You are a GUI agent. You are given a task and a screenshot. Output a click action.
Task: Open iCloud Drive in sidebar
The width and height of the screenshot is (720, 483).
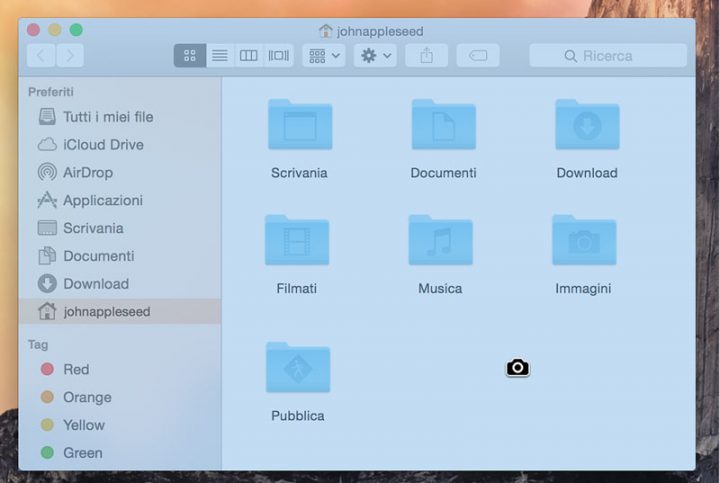point(120,145)
